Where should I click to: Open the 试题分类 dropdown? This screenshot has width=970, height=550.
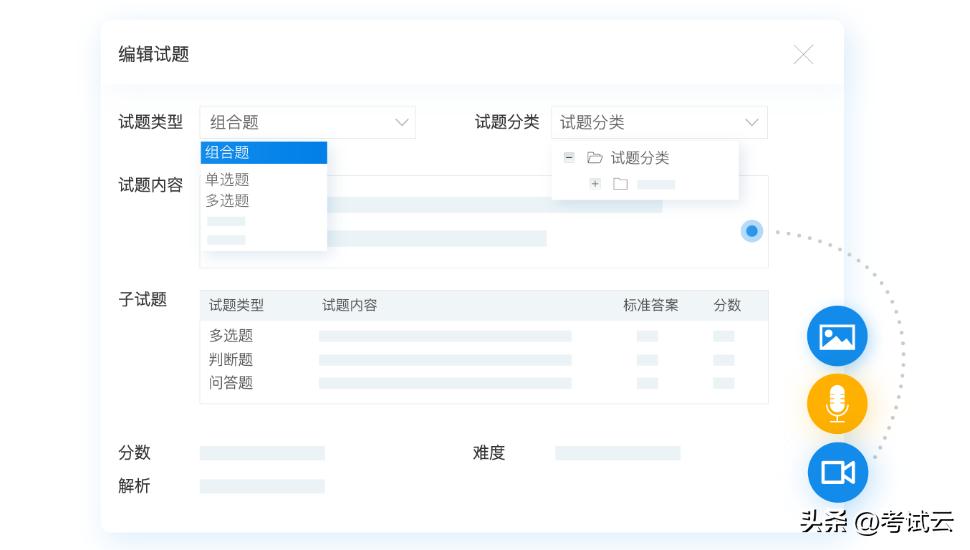659,122
